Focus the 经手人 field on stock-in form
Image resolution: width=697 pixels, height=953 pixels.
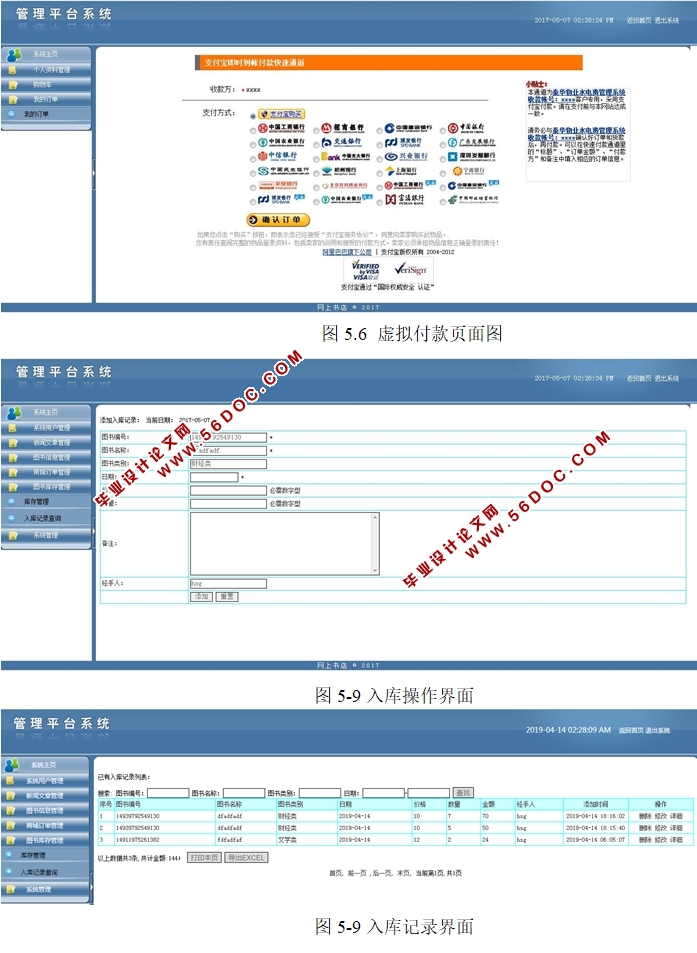pyautogui.click(x=228, y=583)
